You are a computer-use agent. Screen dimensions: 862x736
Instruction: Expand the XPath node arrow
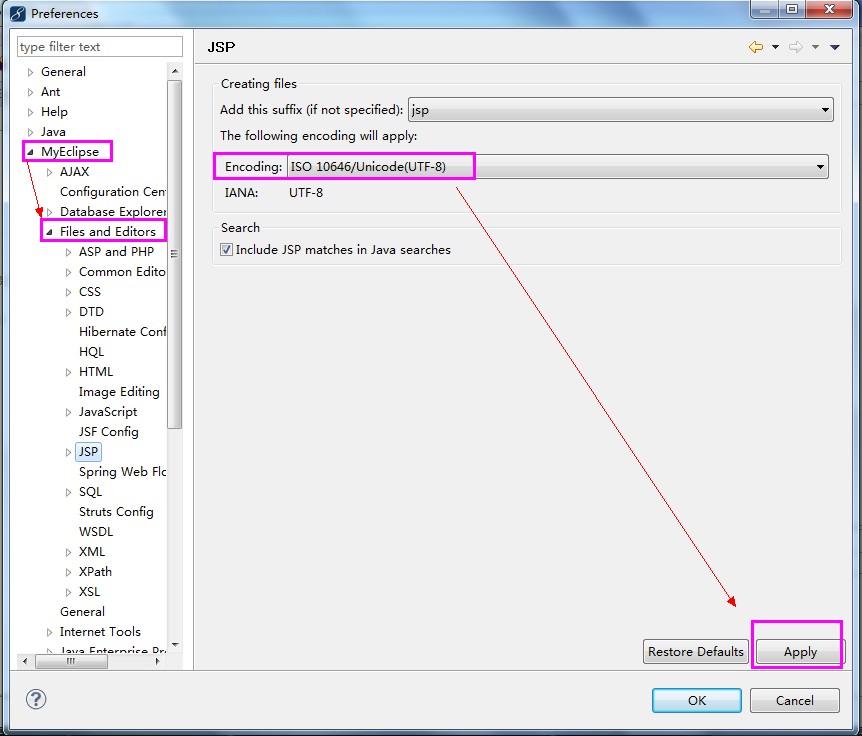[x=68, y=572]
